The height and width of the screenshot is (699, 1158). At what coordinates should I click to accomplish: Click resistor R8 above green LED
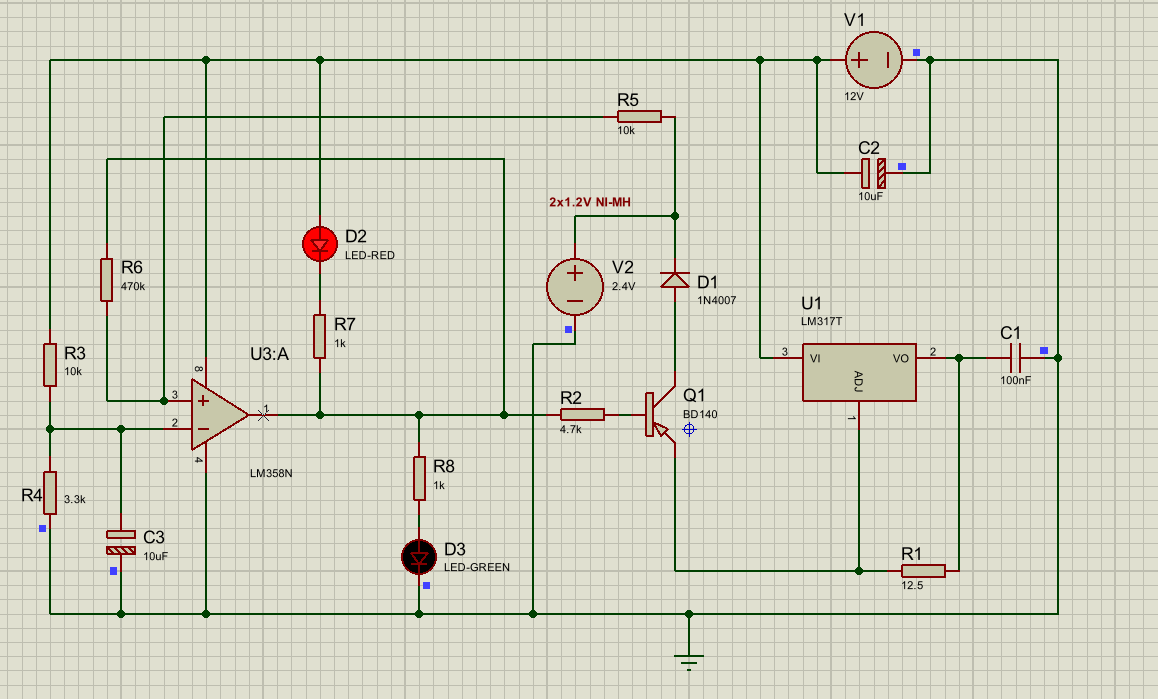coord(419,478)
